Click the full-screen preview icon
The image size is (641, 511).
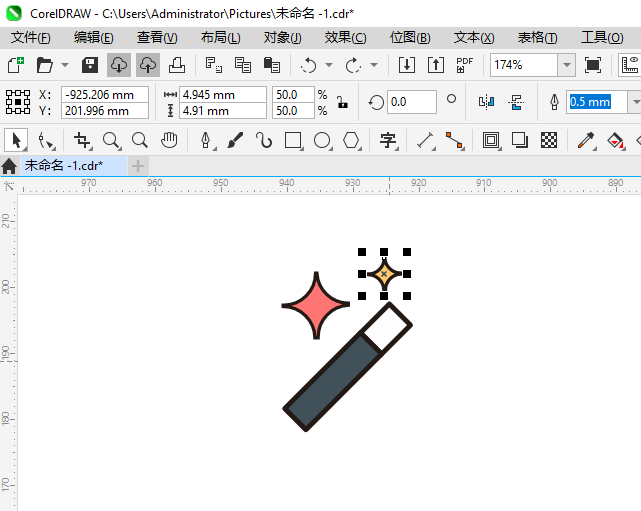[593, 65]
